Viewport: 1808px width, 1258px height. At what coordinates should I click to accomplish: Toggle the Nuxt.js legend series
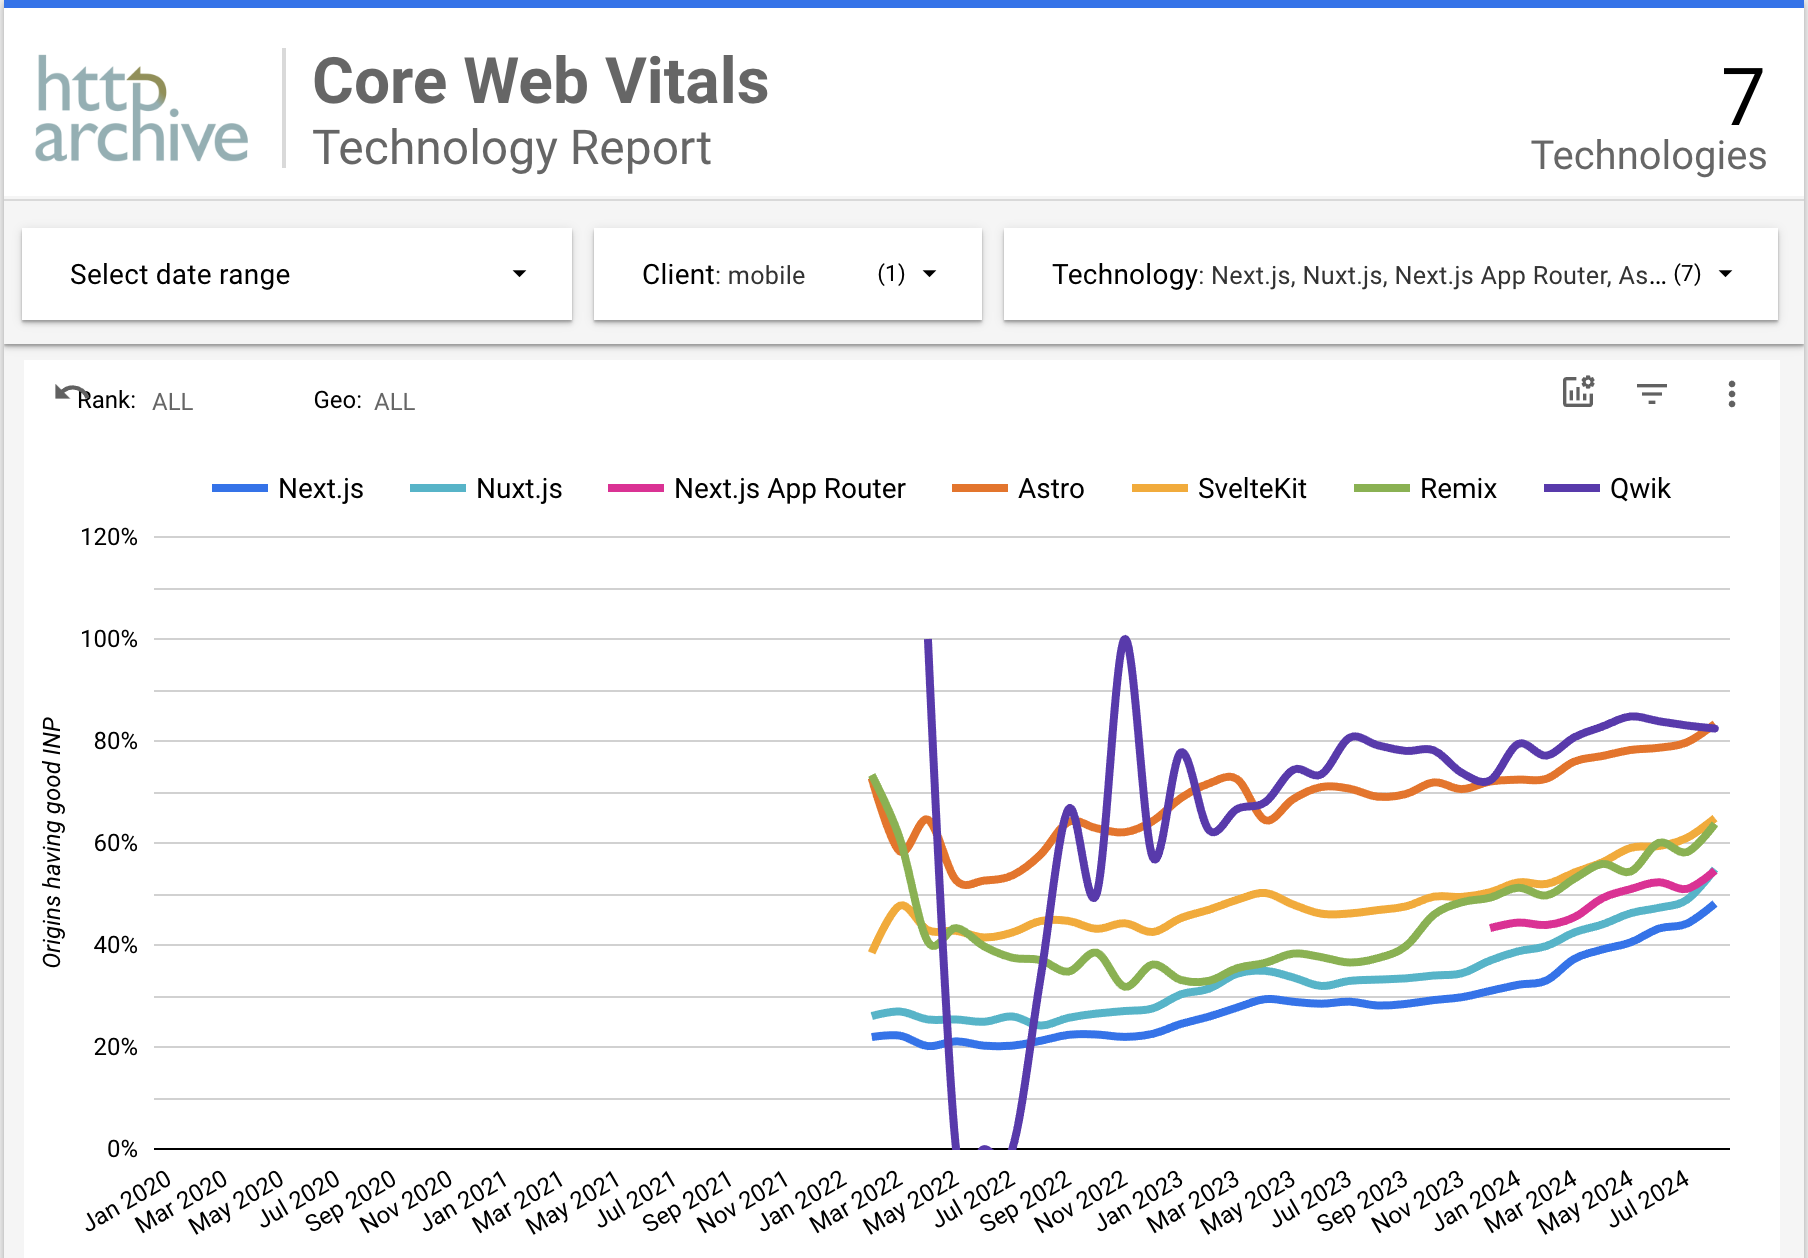coord(486,488)
